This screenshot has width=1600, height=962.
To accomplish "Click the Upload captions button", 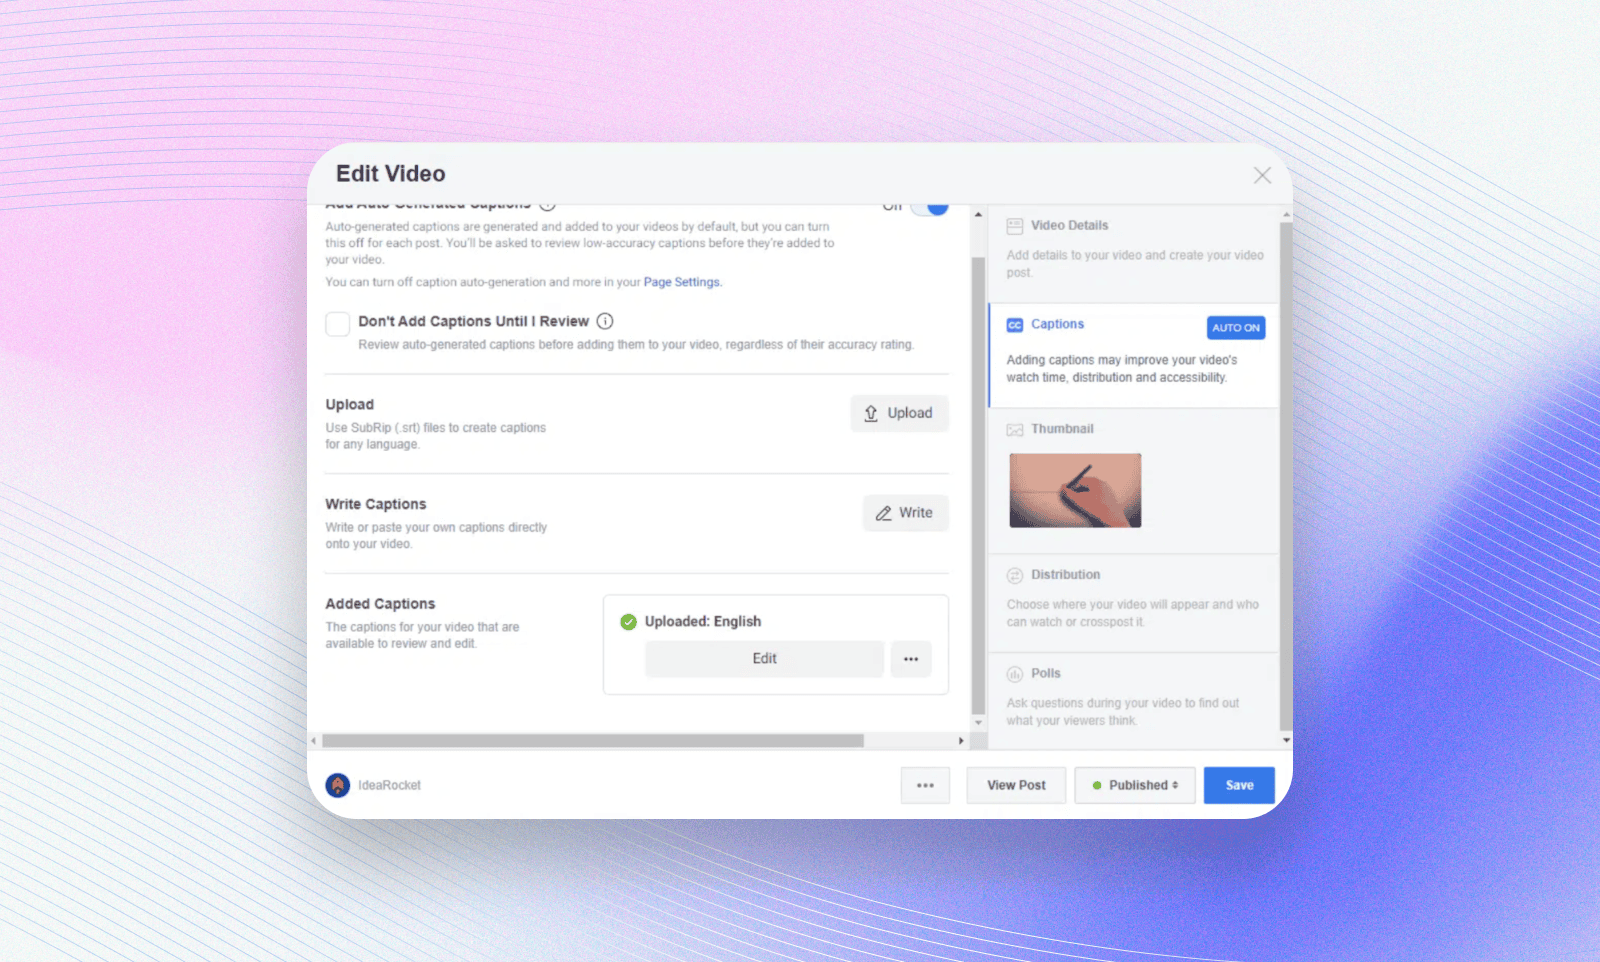I will coord(899,413).
